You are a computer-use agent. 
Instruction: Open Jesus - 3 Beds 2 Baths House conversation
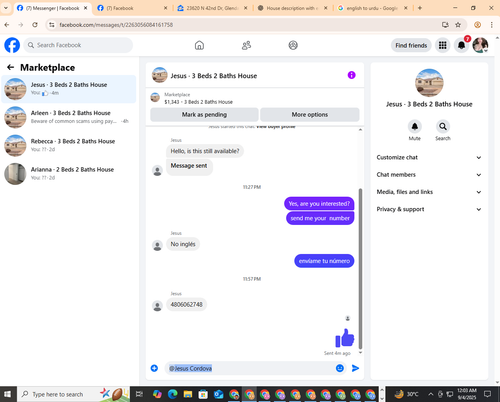[x=69, y=89]
